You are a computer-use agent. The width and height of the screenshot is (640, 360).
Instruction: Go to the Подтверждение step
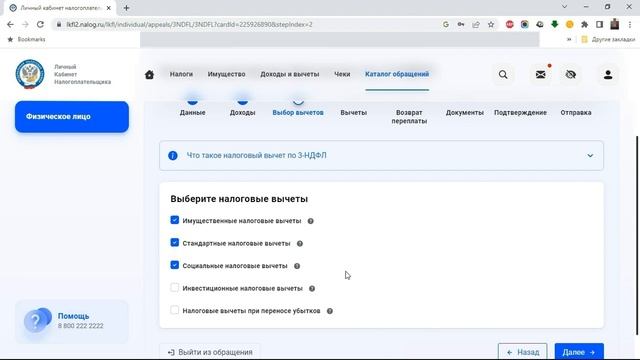pyautogui.click(x=520, y=113)
